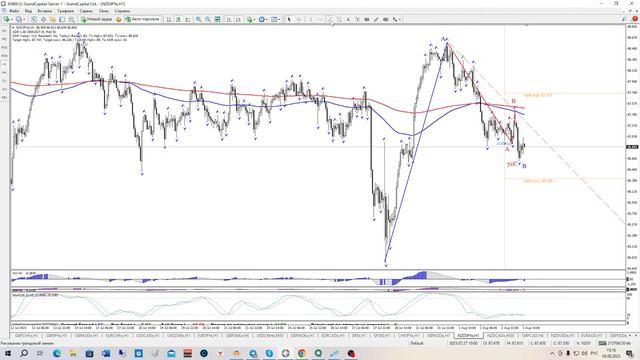Viewport: 640px width, 360px height.
Task: Select the Text Label tool
Action: (x=358, y=19)
